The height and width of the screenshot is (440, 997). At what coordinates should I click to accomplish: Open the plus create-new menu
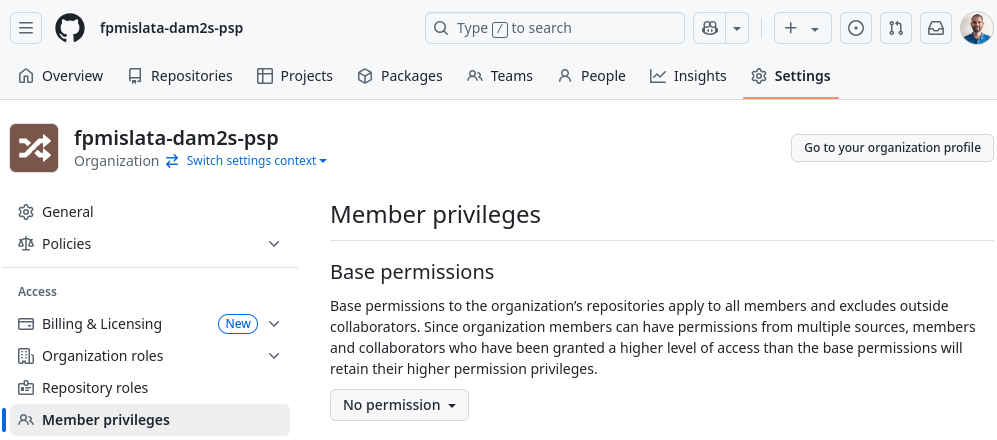point(802,28)
